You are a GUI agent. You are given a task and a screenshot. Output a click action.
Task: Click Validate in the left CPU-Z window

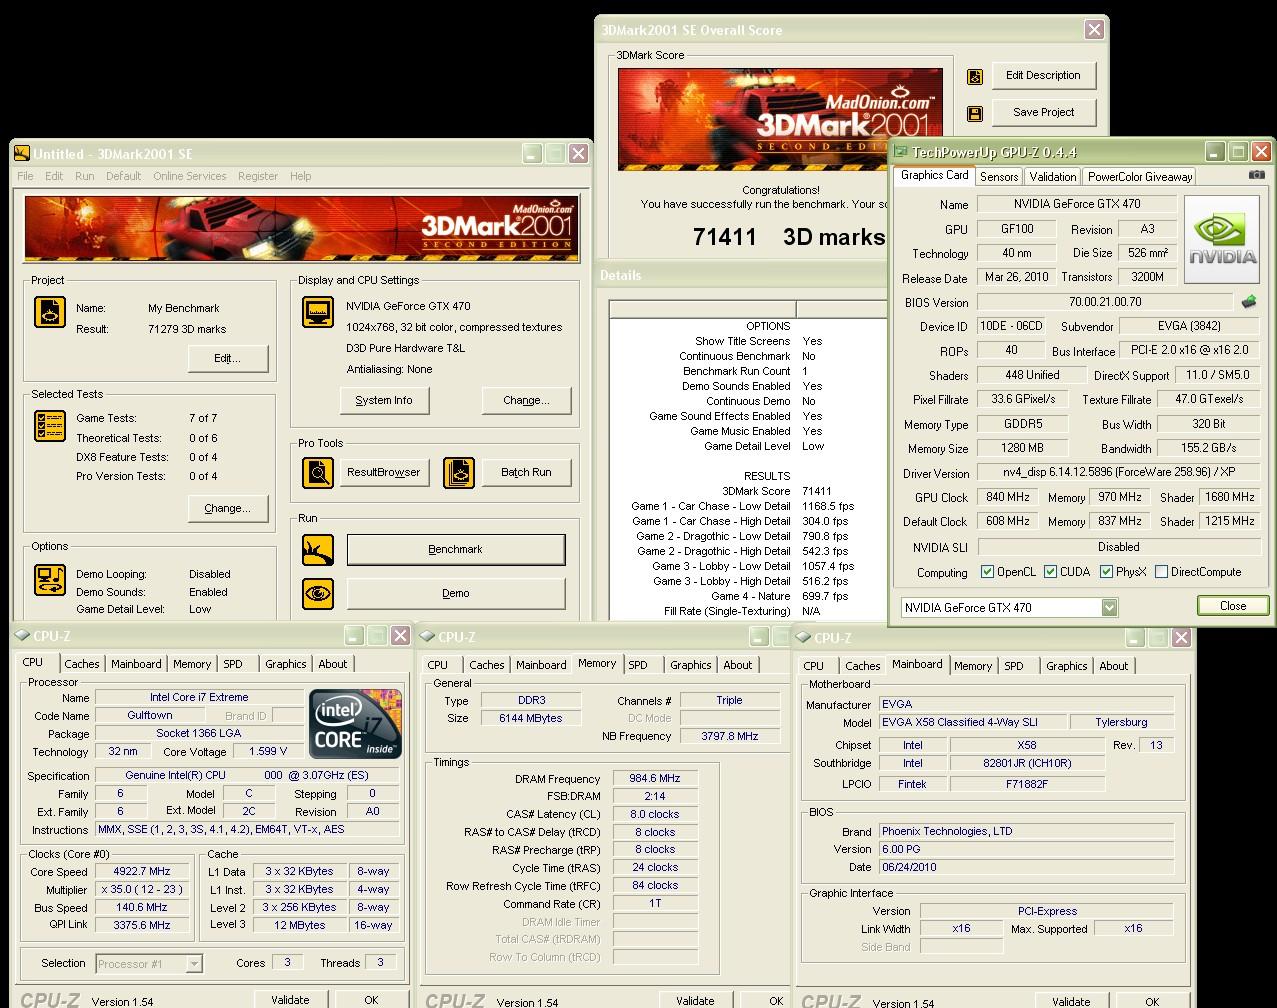(x=290, y=999)
